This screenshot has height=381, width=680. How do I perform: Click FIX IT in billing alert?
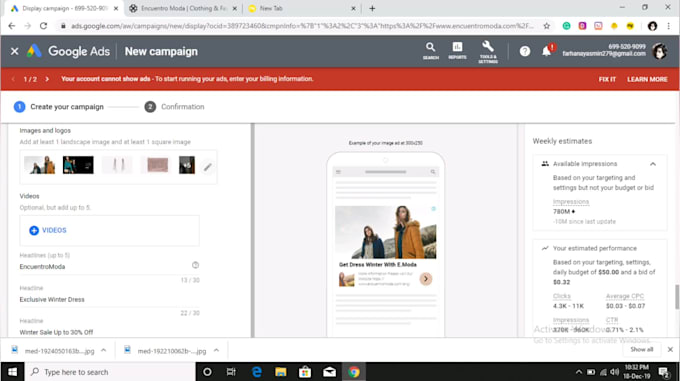(607, 79)
